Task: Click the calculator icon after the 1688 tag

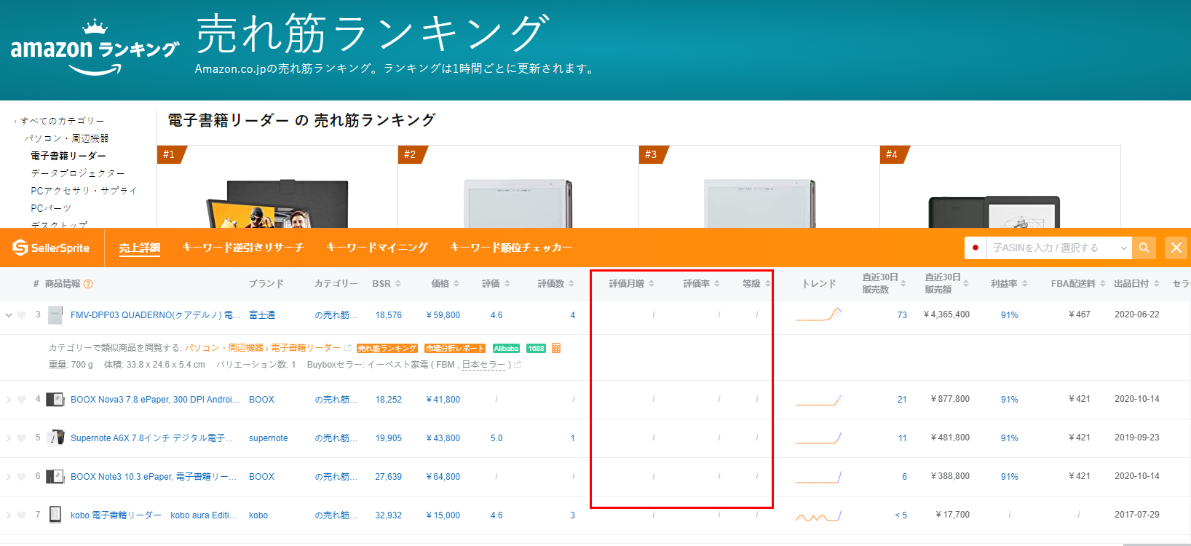Action: point(556,348)
